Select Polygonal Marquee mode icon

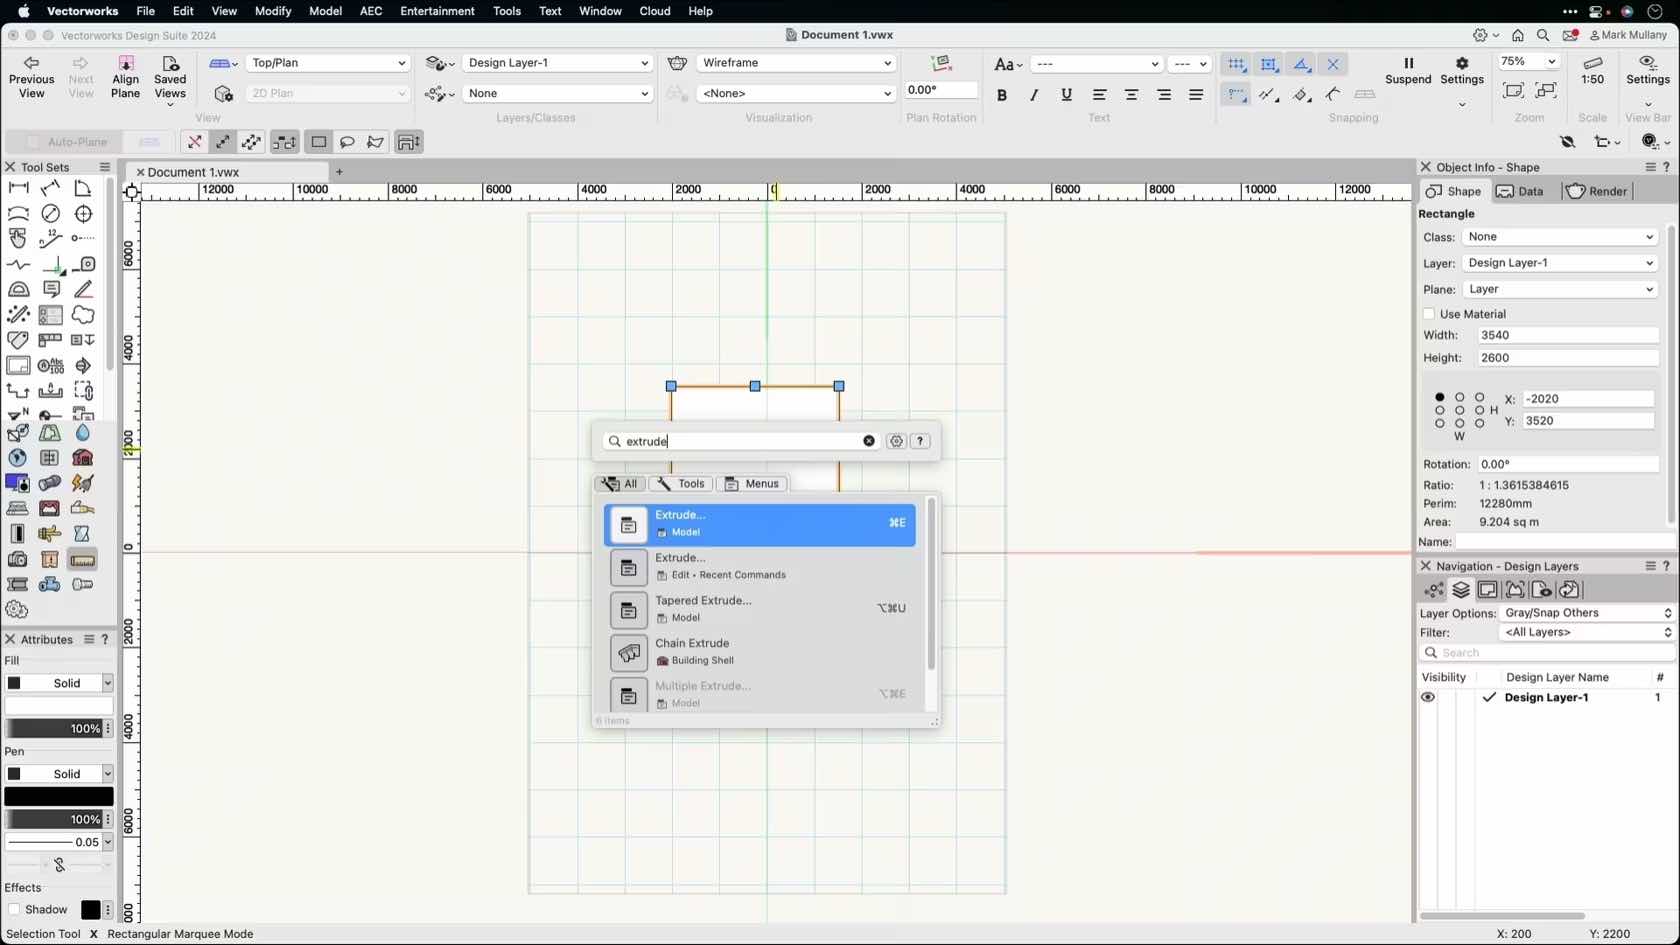375,142
